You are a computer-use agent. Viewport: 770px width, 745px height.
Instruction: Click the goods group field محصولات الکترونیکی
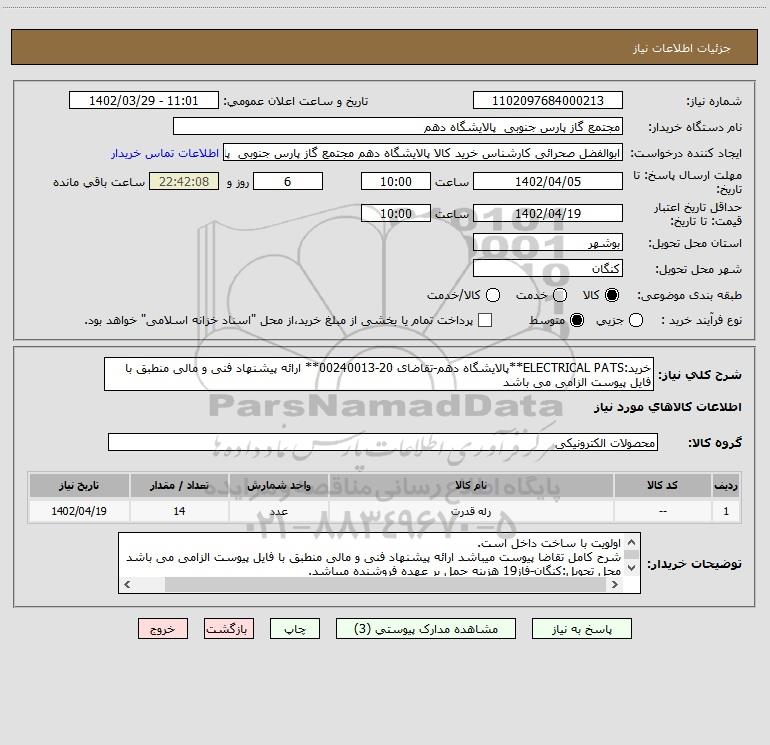383,442
